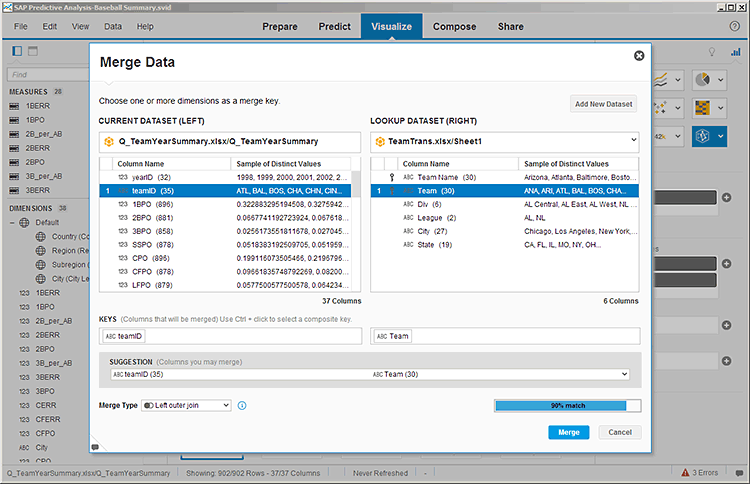750x484 pixels.
Task: Select the highlighted network chart icon
Action: 703,136
